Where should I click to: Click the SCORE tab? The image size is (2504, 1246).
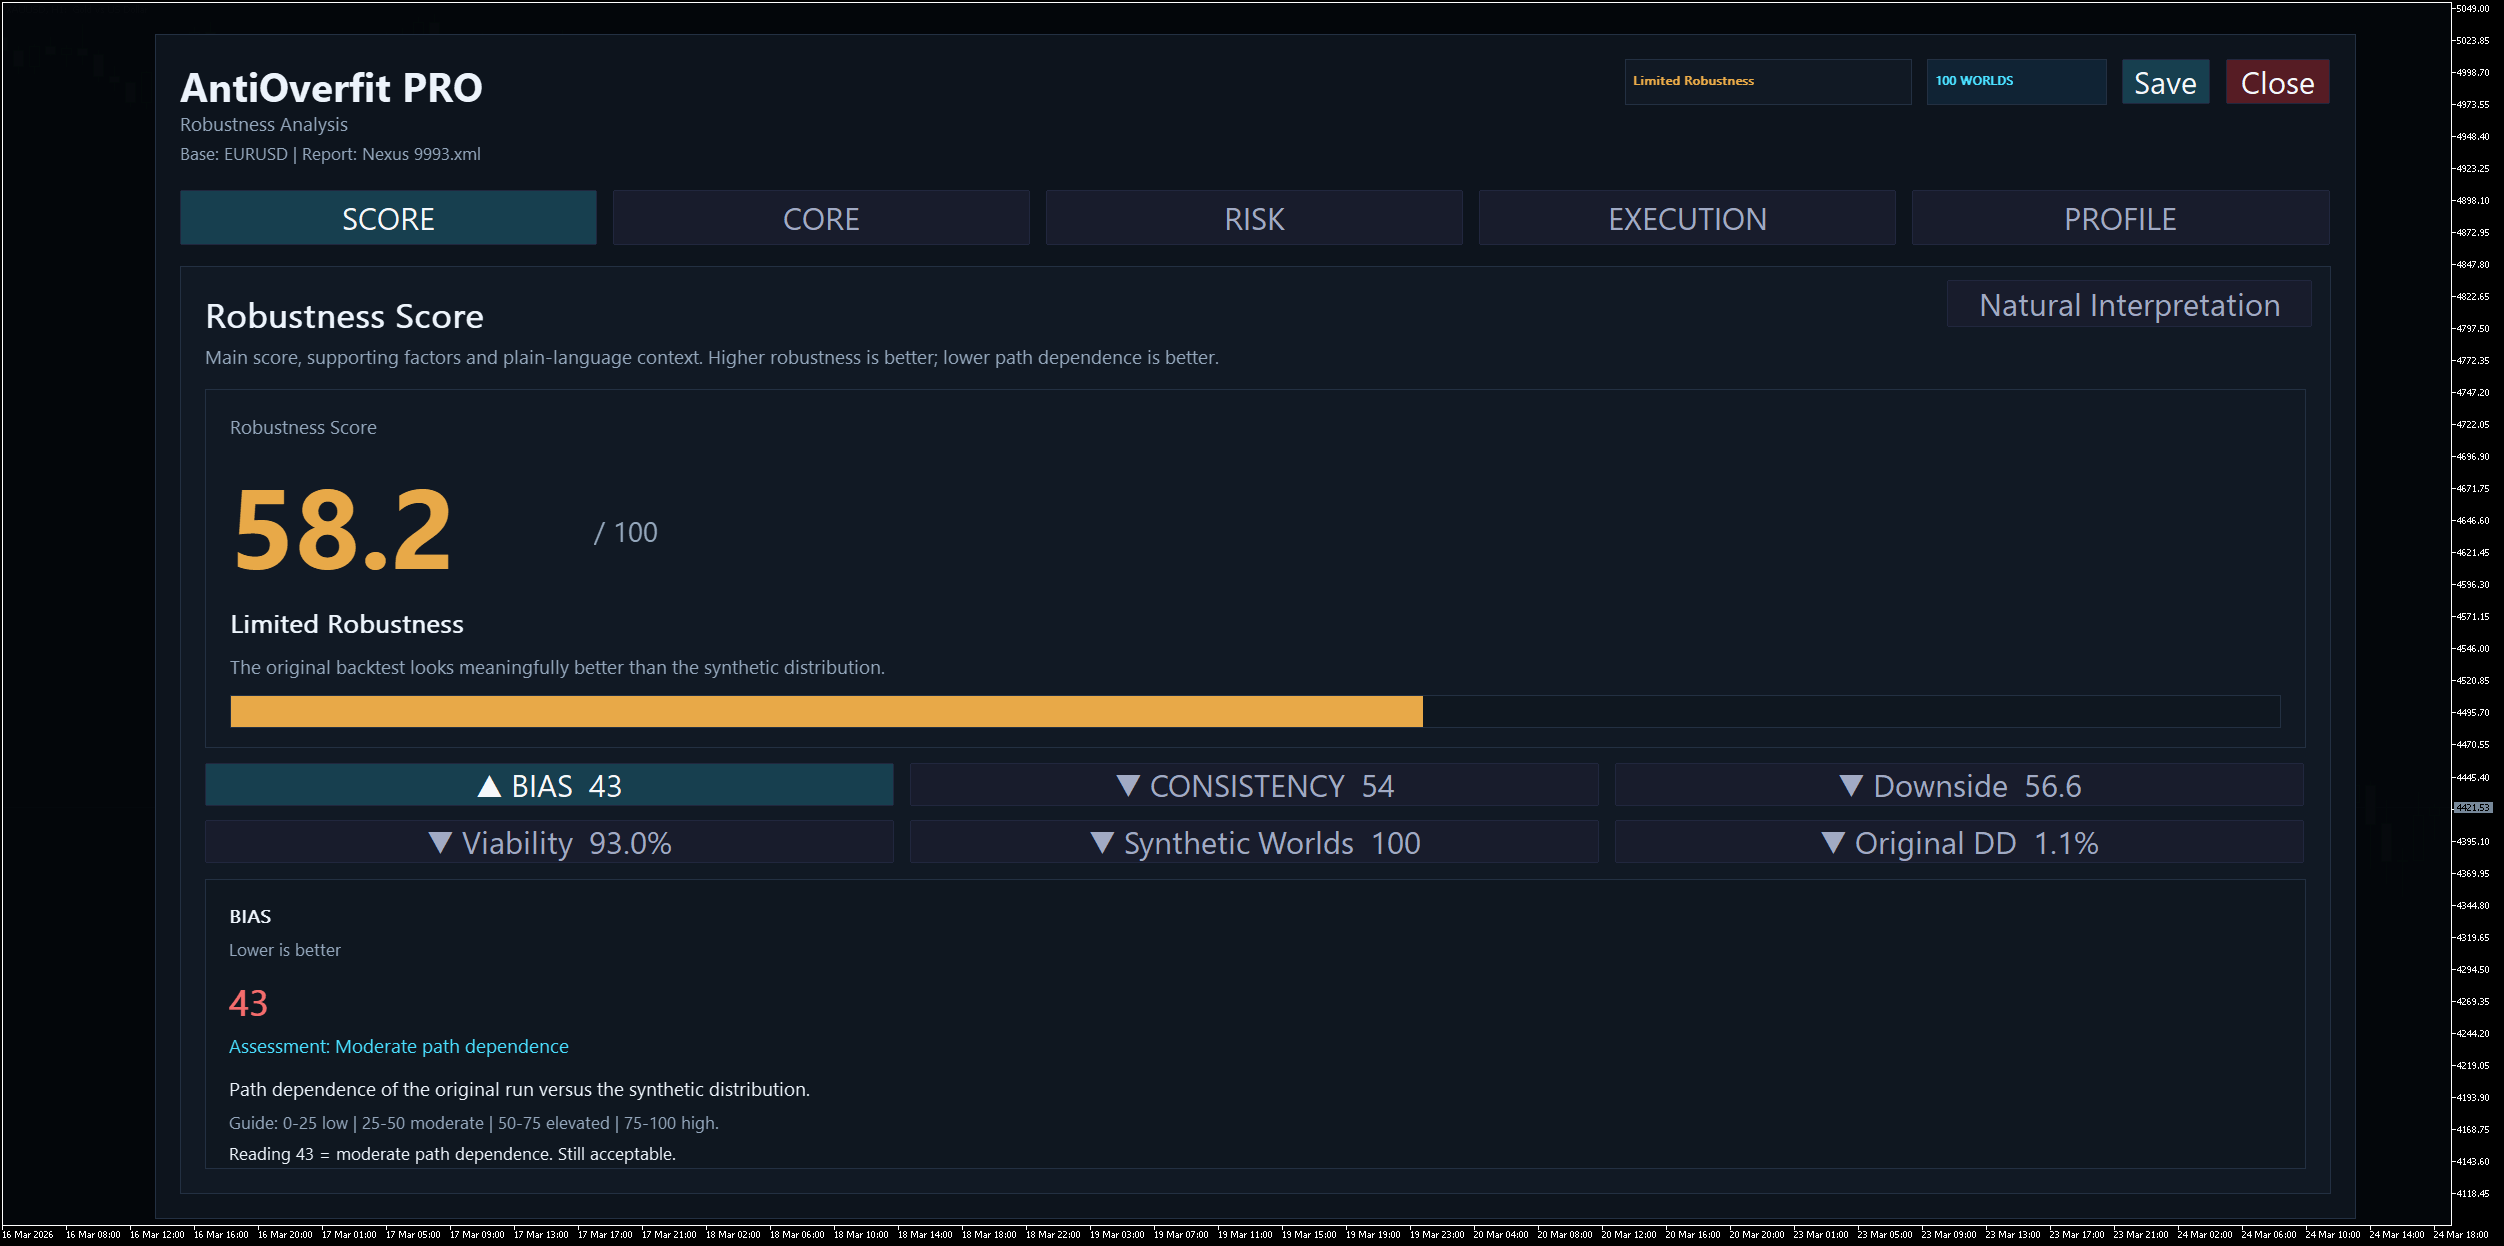pos(388,218)
